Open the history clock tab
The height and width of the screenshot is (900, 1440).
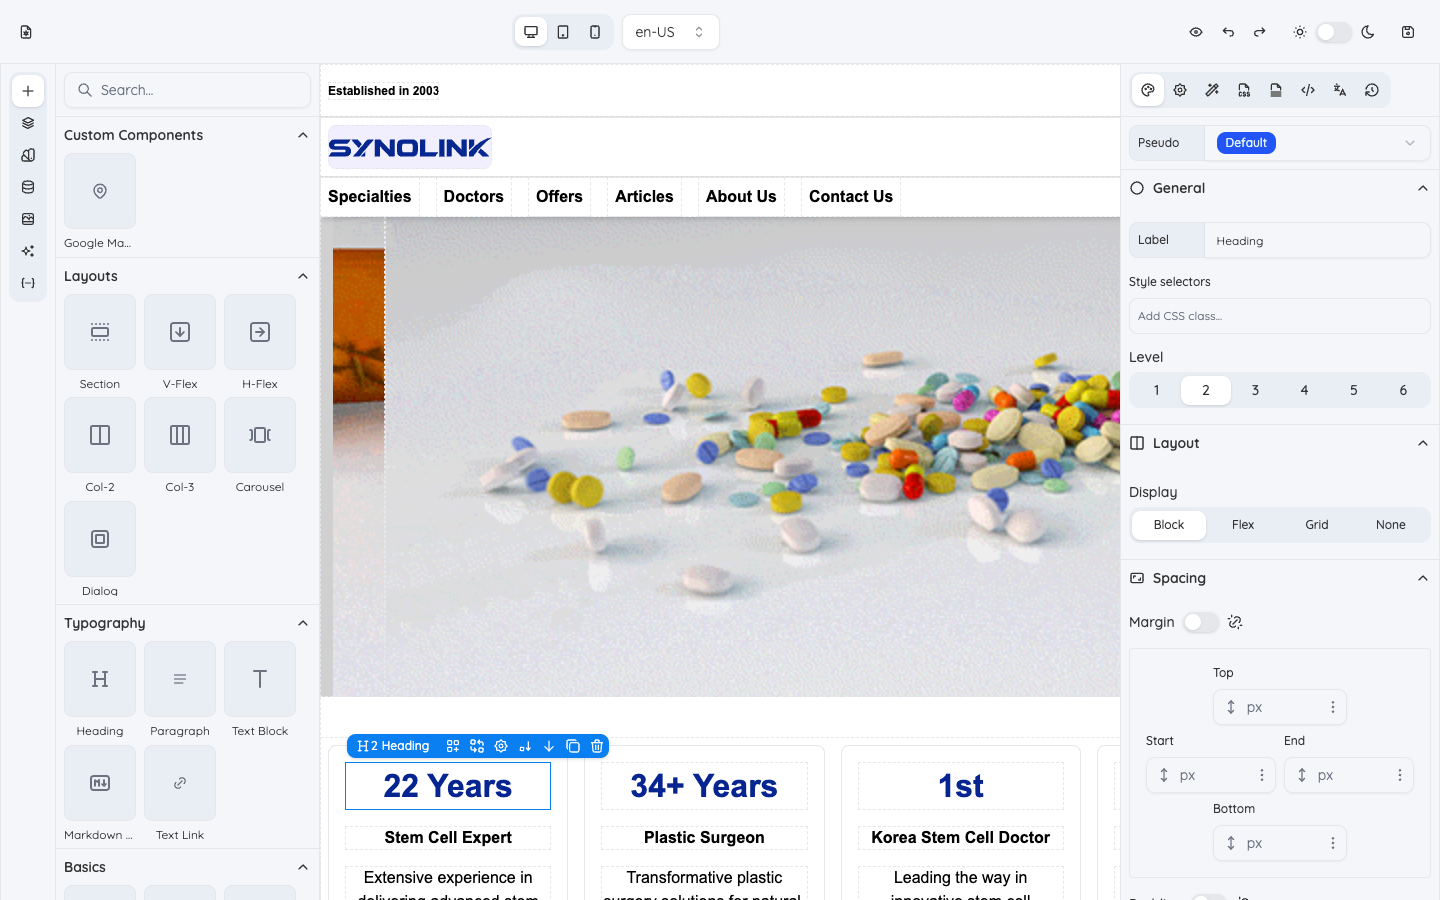point(1372,90)
